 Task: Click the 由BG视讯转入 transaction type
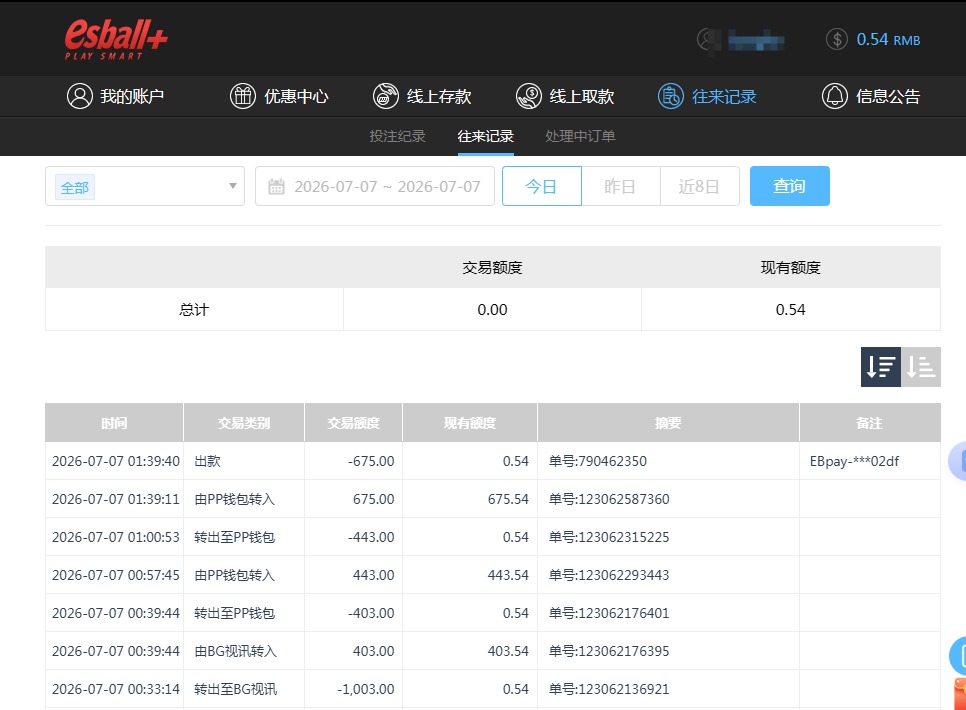point(235,651)
